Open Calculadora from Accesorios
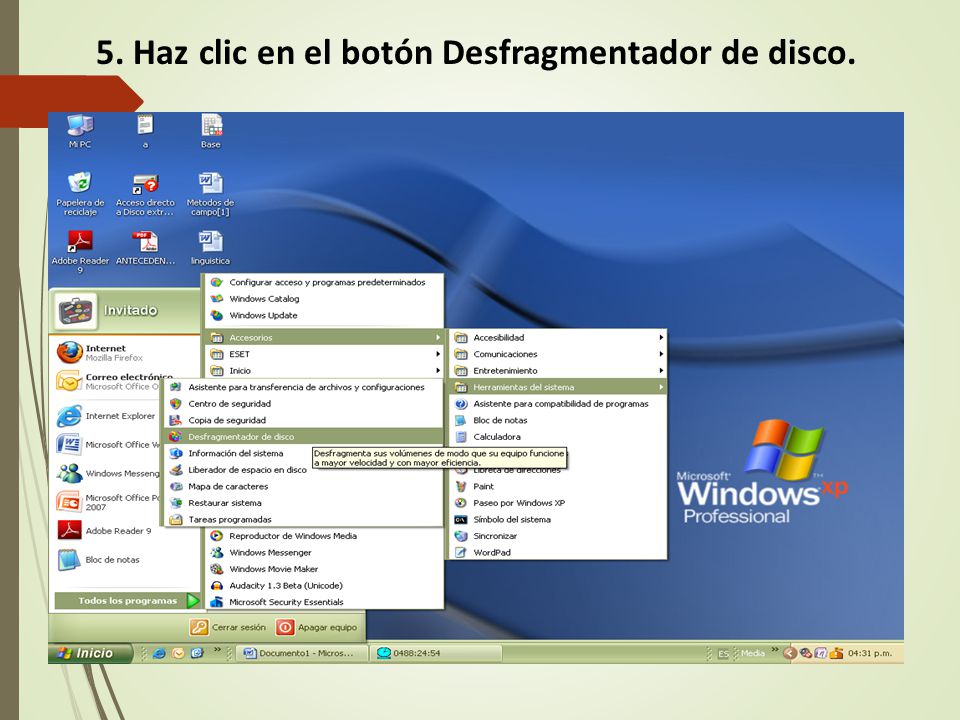Image resolution: width=960 pixels, height=720 pixels. [x=558, y=437]
